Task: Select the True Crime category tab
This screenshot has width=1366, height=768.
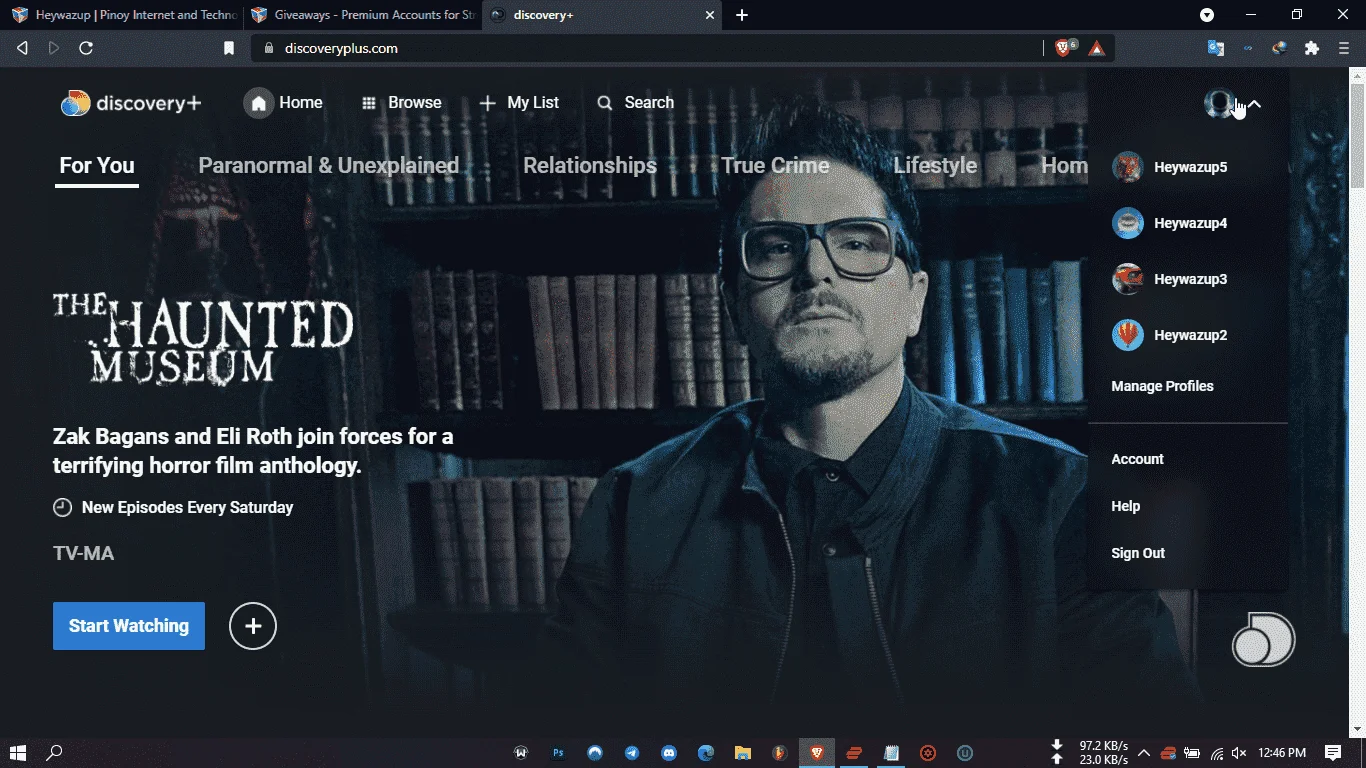Action: 775,166
